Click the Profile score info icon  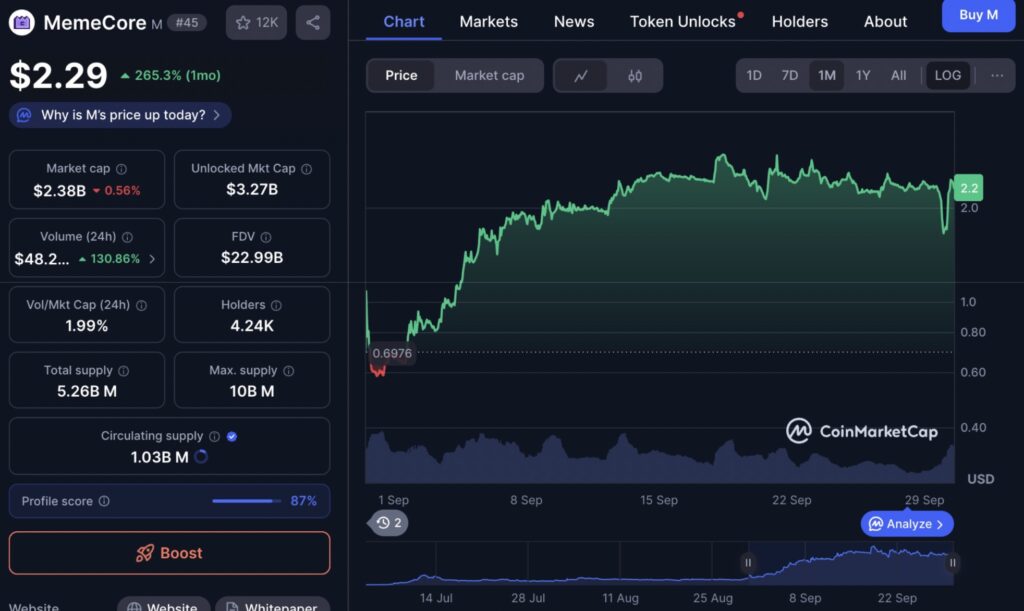pos(104,501)
